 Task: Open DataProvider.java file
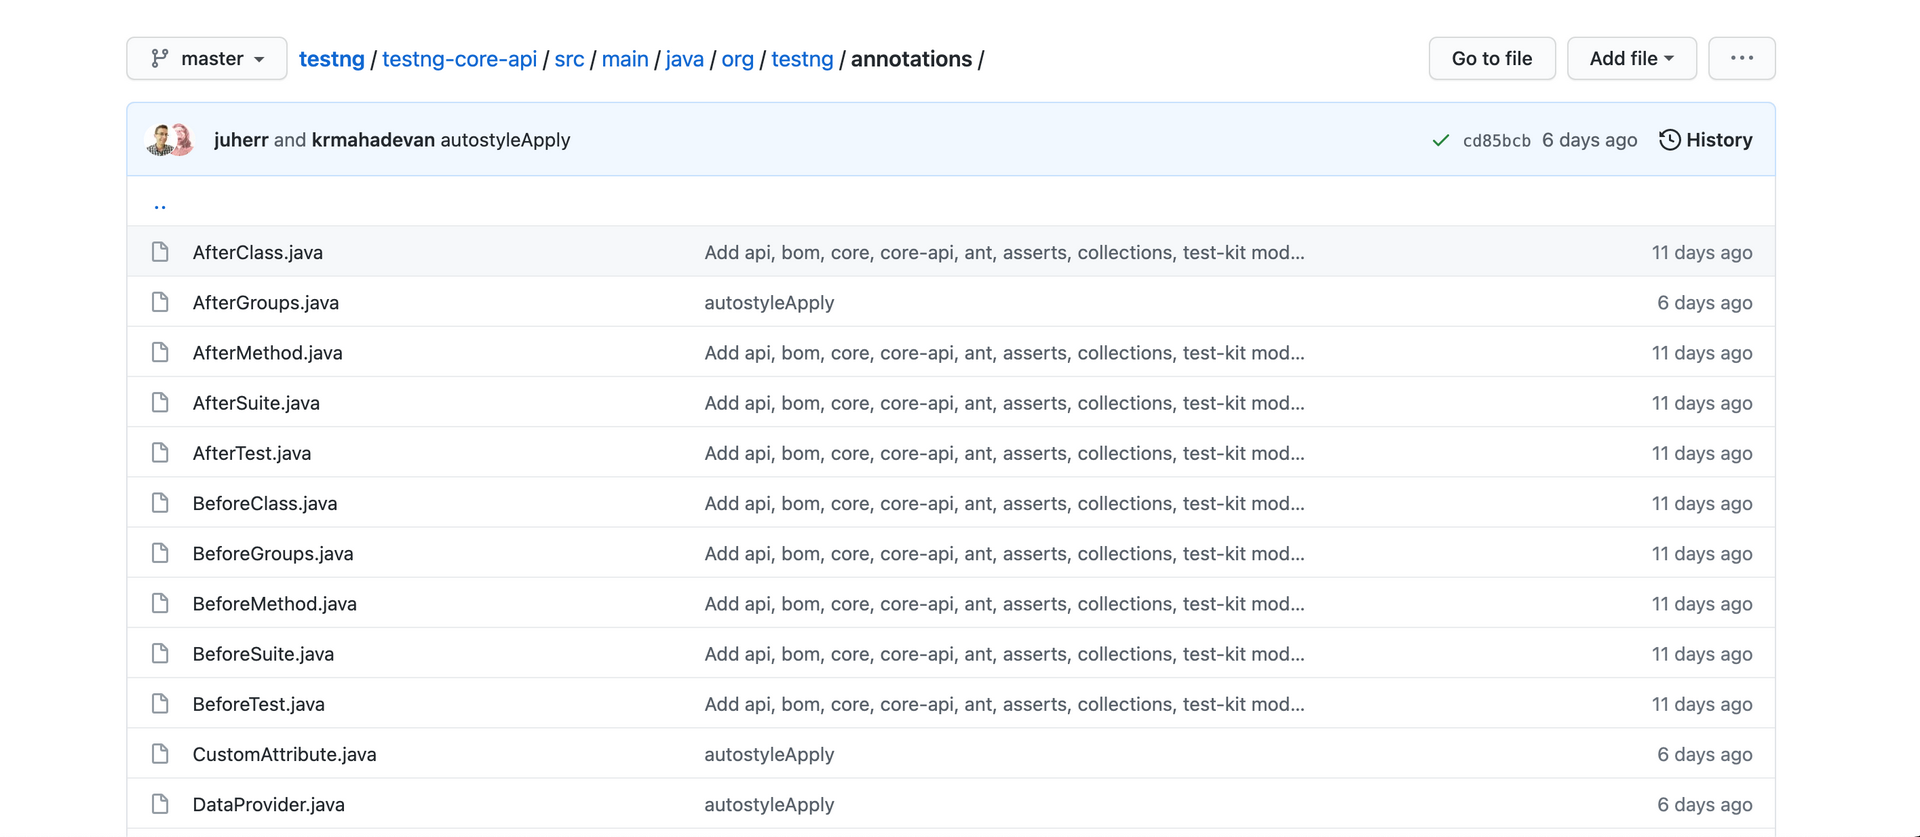point(269,804)
